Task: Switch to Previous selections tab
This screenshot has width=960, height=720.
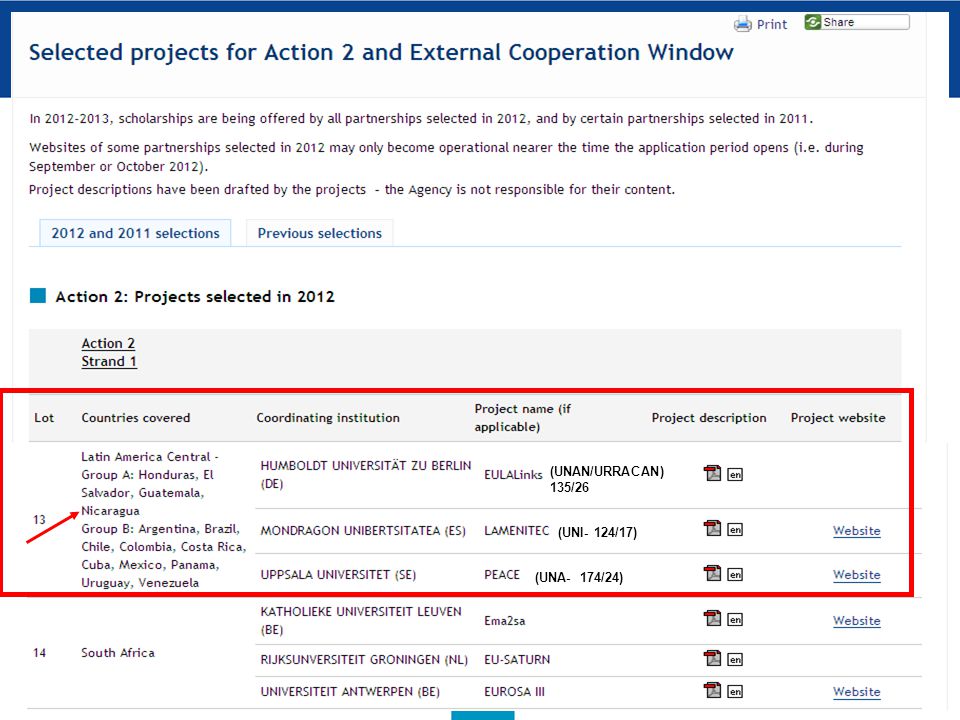Action: click(x=320, y=233)
